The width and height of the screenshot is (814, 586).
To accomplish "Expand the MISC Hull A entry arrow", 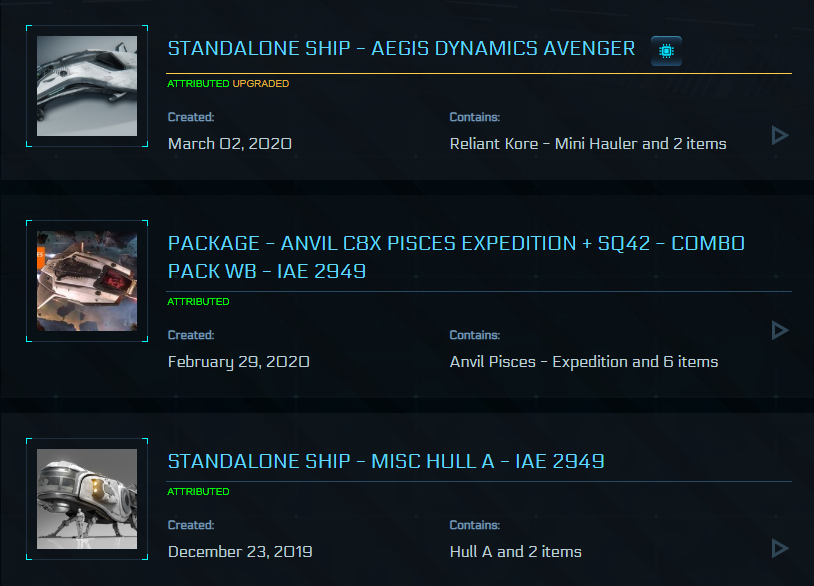I will click(x=780, y=548).
